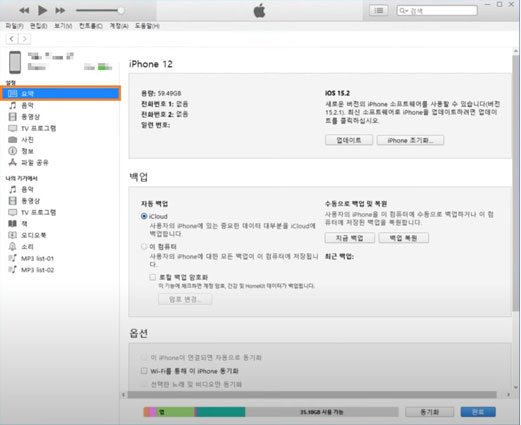The image size is (521, 425).
Task: Adjust the volume slider knob
Action: 121,10
